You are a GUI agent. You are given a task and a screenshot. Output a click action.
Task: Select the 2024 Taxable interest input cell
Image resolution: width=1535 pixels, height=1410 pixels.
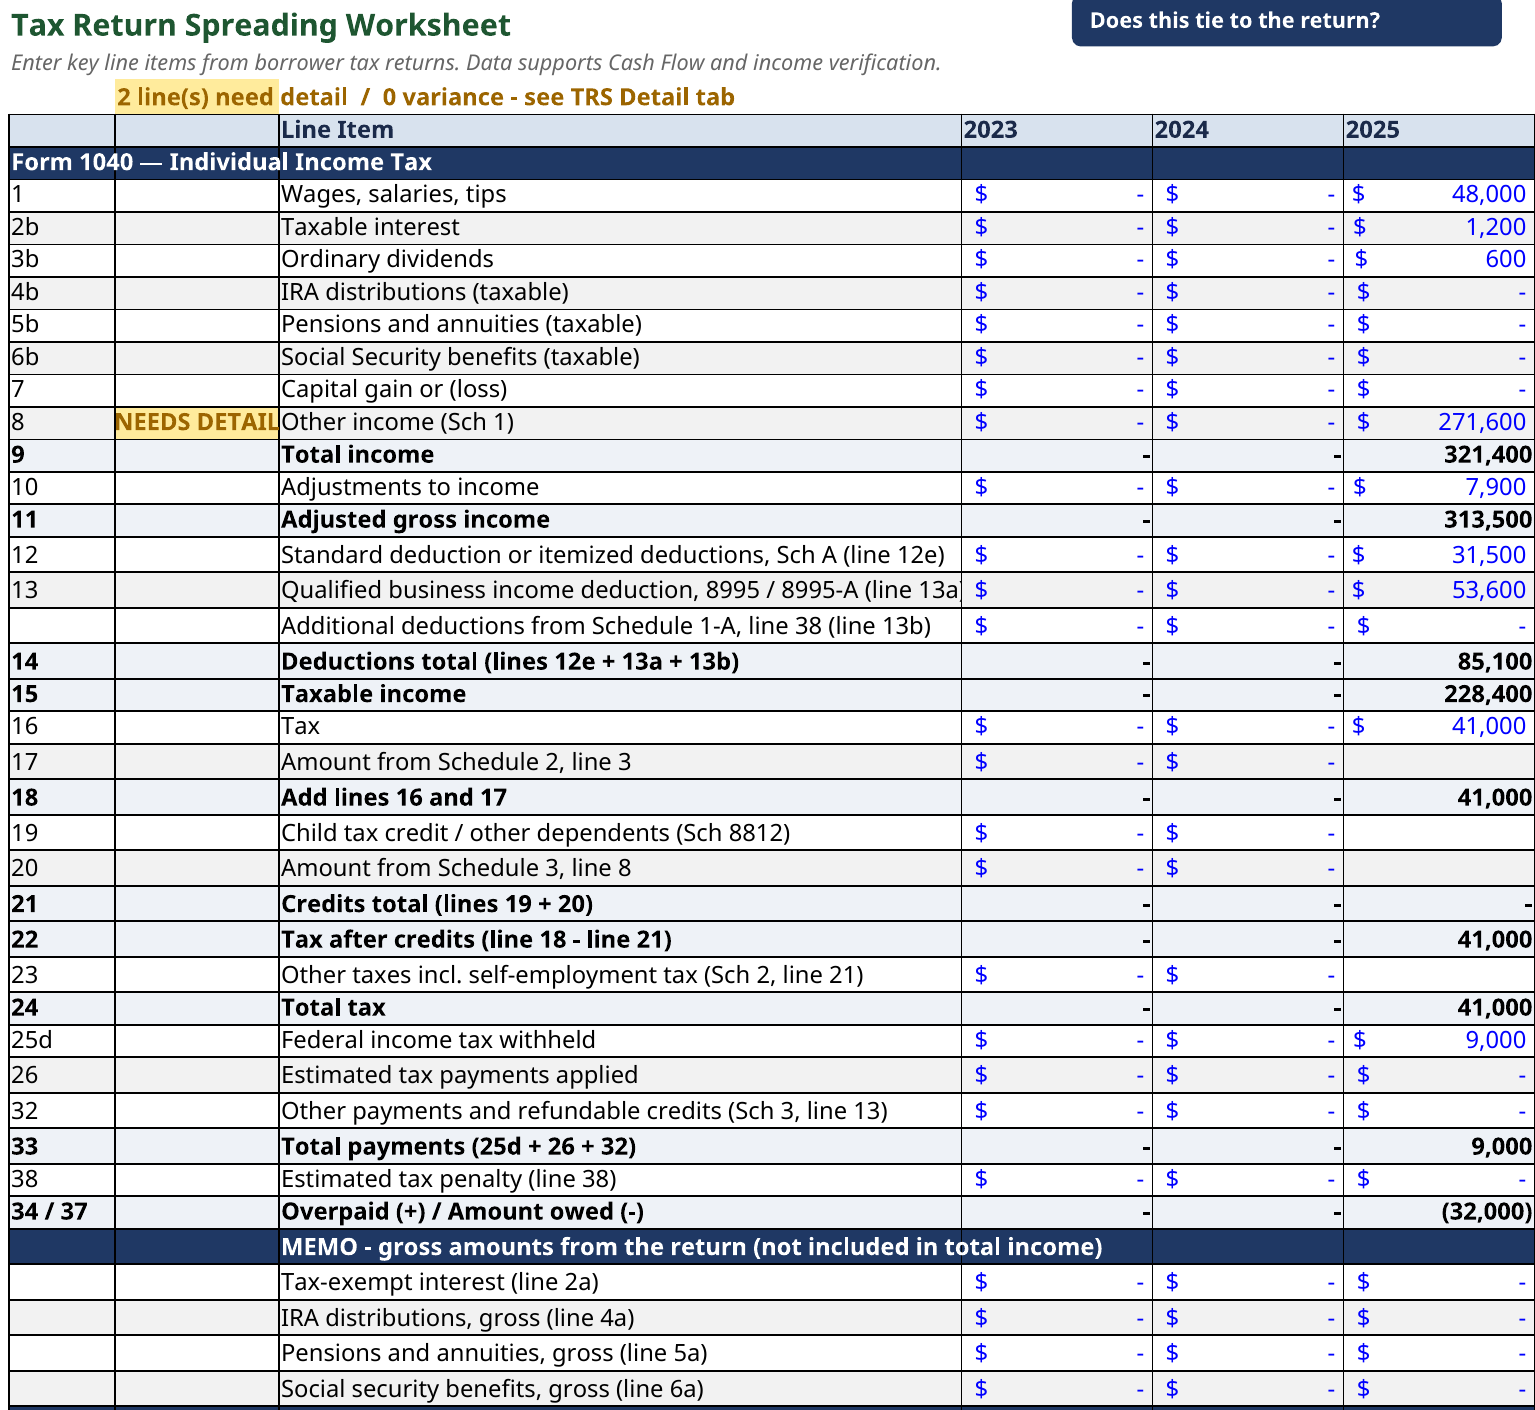(1247, 228)
